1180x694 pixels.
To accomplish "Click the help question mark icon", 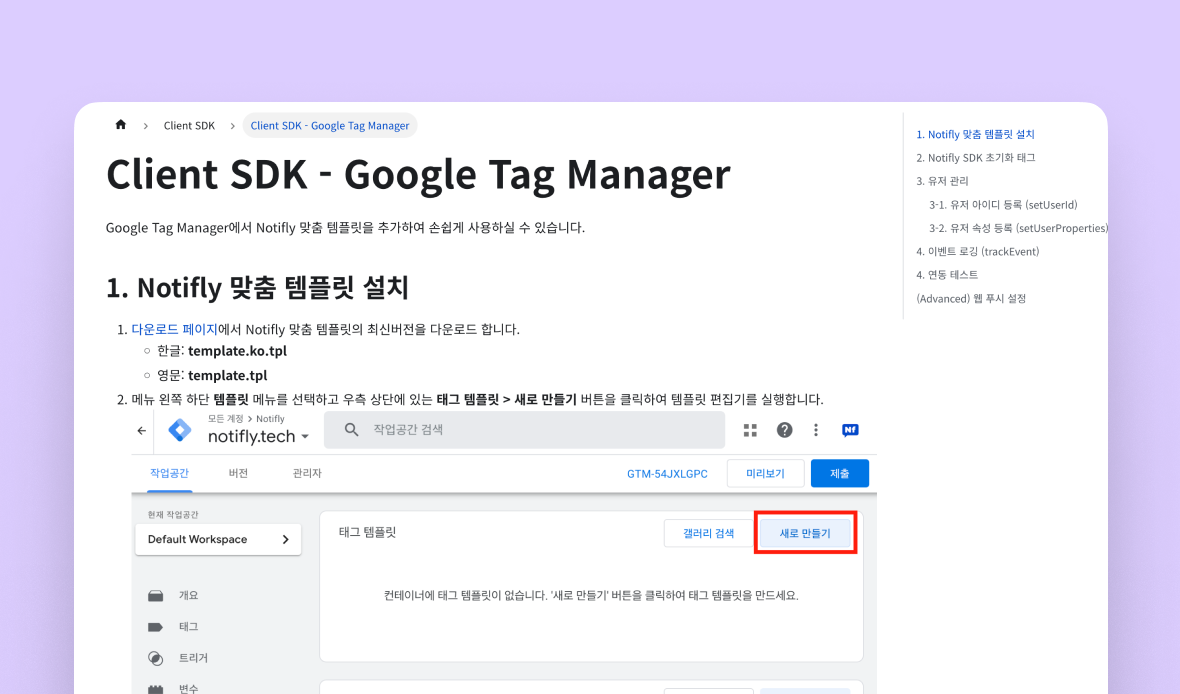I will pos(784,430).
